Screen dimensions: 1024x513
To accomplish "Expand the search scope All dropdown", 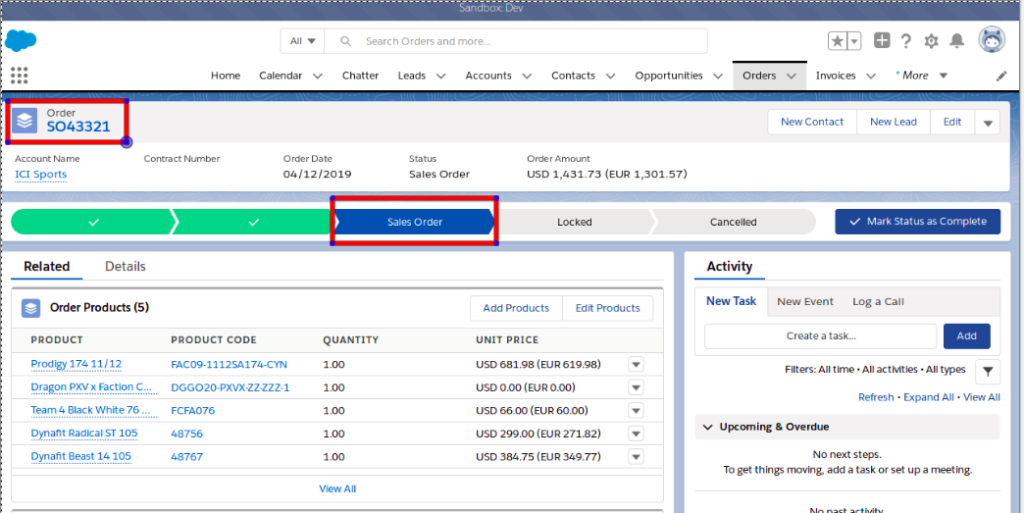I will pyautogui.click(x=303, y=41).
